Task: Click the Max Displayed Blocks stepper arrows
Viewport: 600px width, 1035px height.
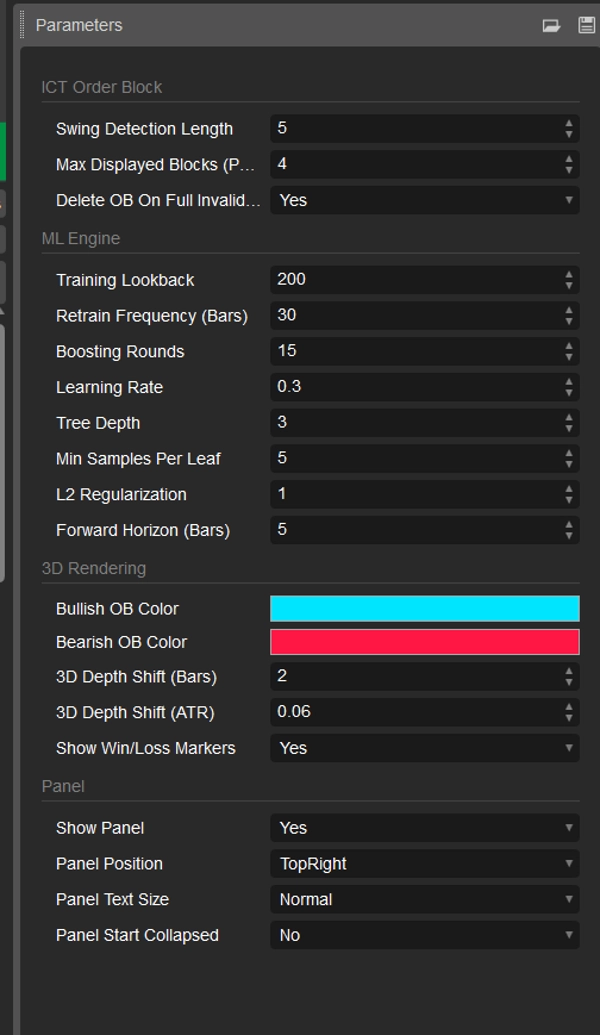Action: pyautogui.click(x=569, y=164)
